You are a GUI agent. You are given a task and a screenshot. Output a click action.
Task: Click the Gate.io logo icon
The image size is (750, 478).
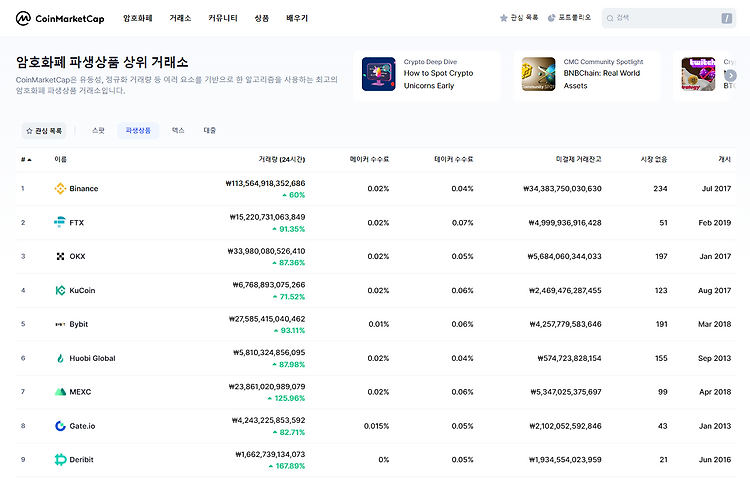click(60, 426)
